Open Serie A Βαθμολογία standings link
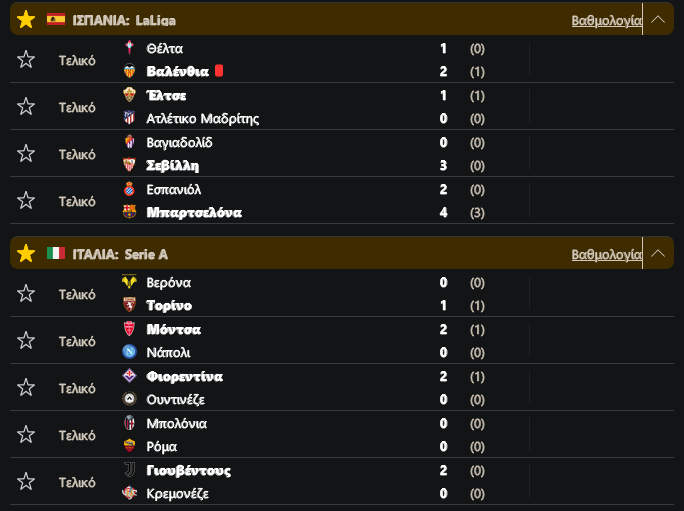 [x=606, y=254]
